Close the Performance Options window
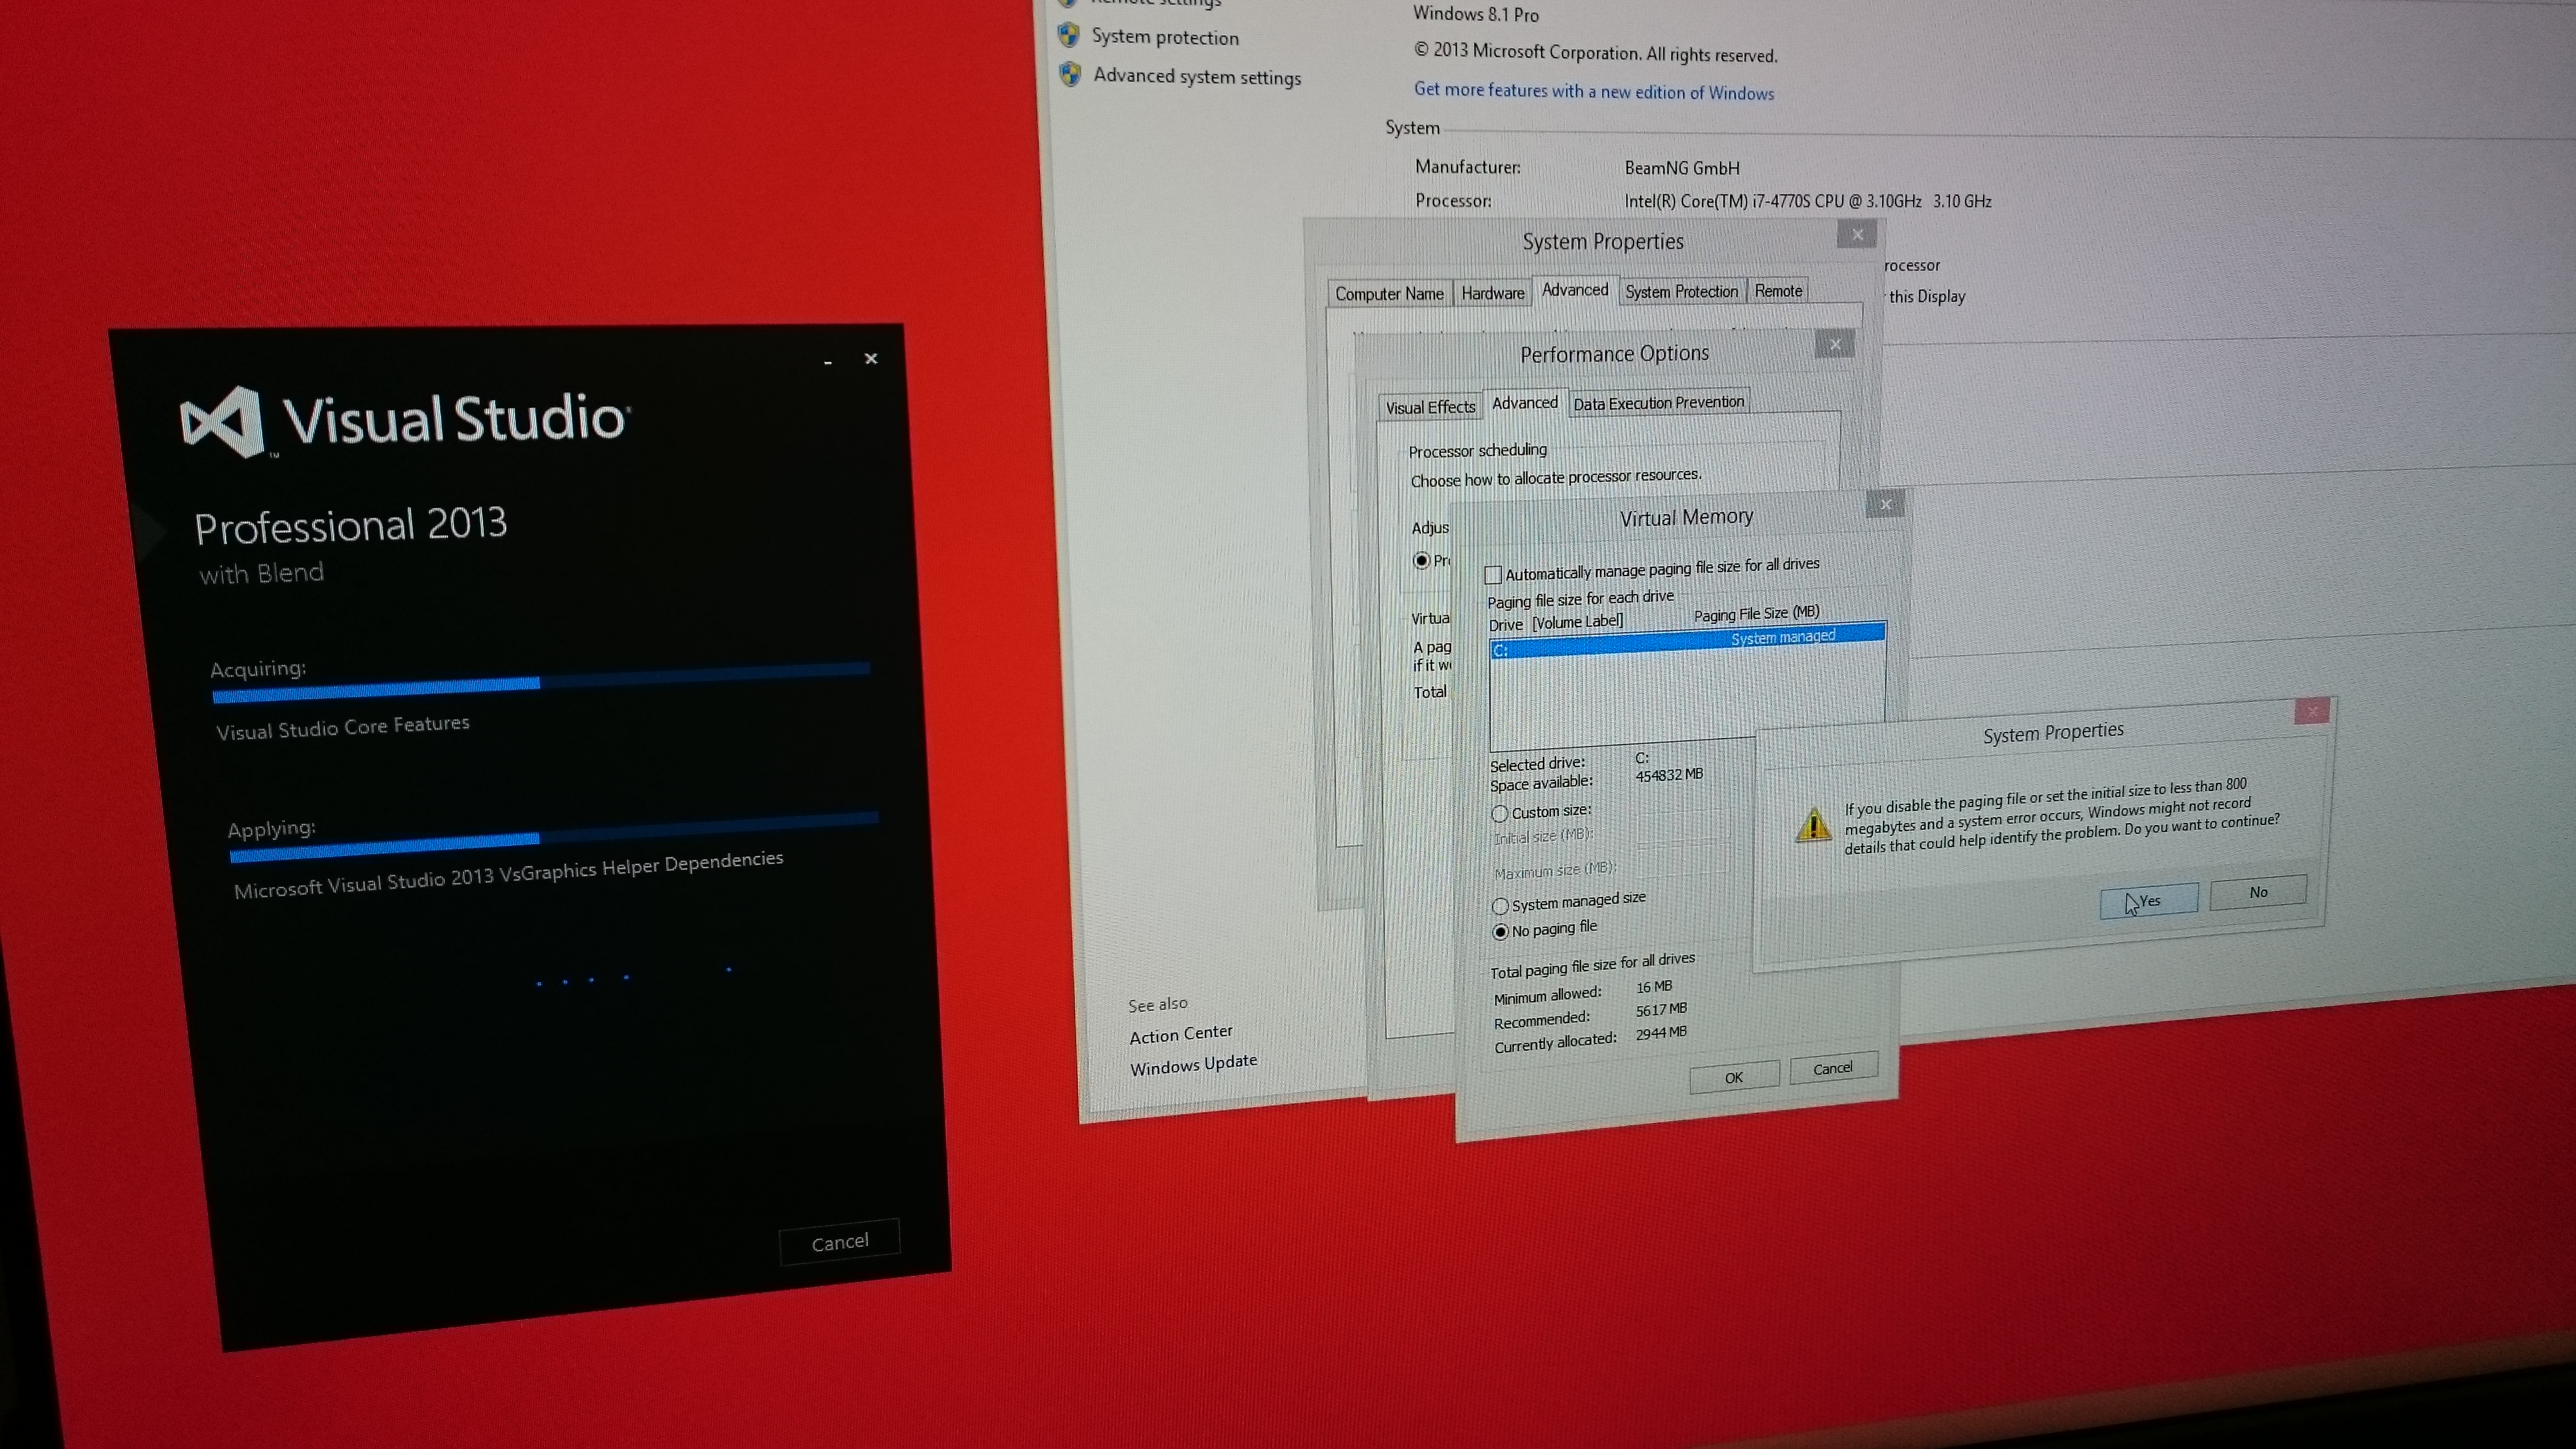Image resolution: width=2576 pixels, height=1449 pixels. coord(1835,345)
